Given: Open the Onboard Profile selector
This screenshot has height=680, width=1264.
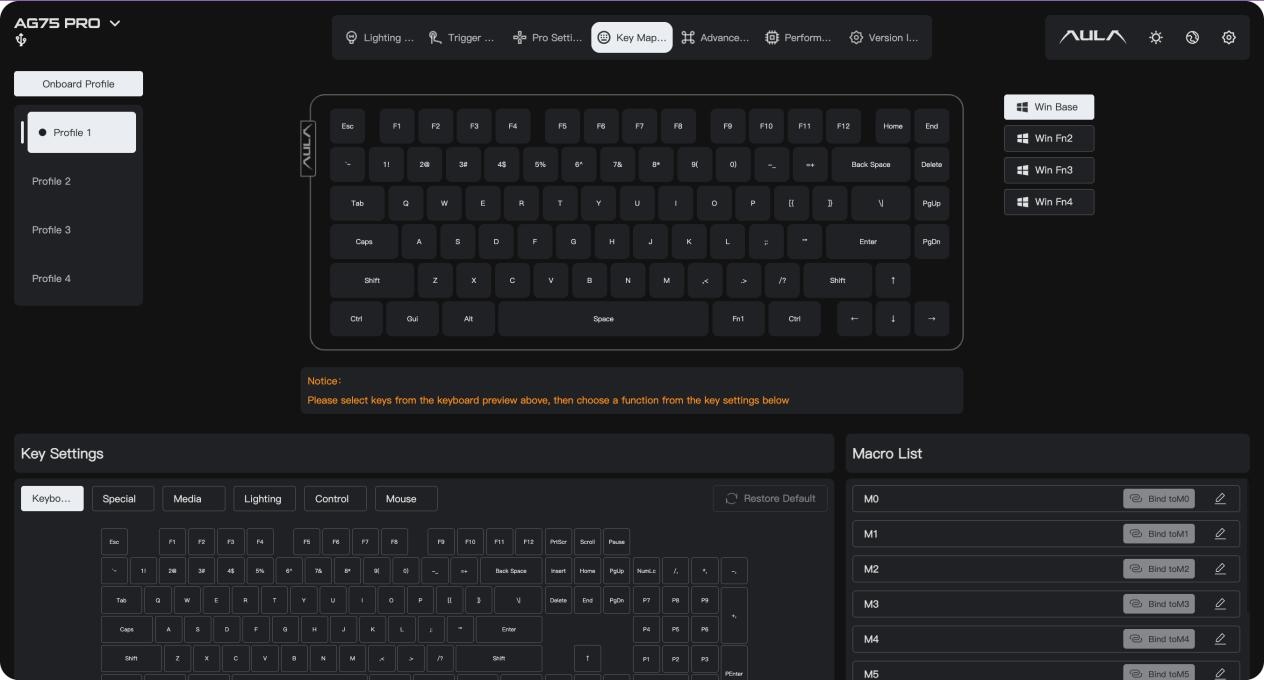Looking at the screenshot, I should (78, 84).
